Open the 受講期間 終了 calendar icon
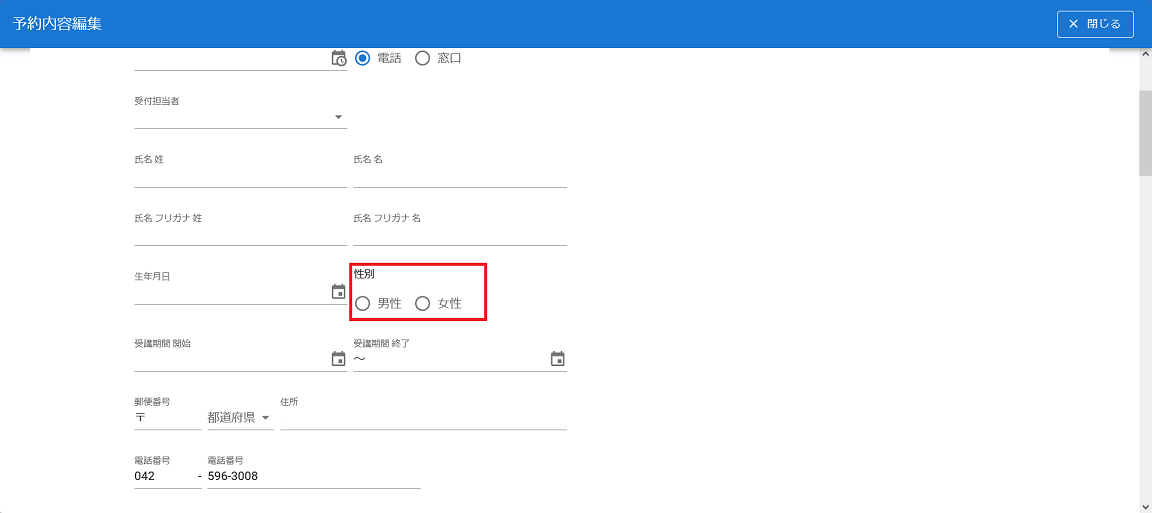The width and height of the screenshot is (1152, 513). (557, 358)
